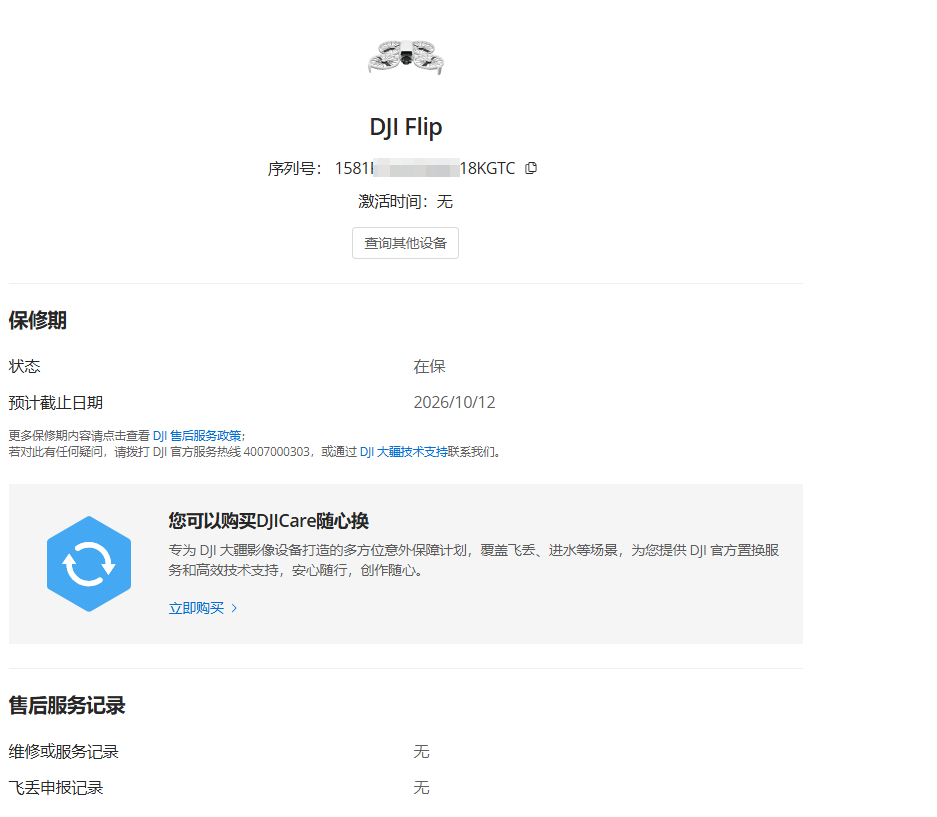Screen dimensions: 937x817
Task: Click the DJI Flip drone product image
Action: click(406, 57)
